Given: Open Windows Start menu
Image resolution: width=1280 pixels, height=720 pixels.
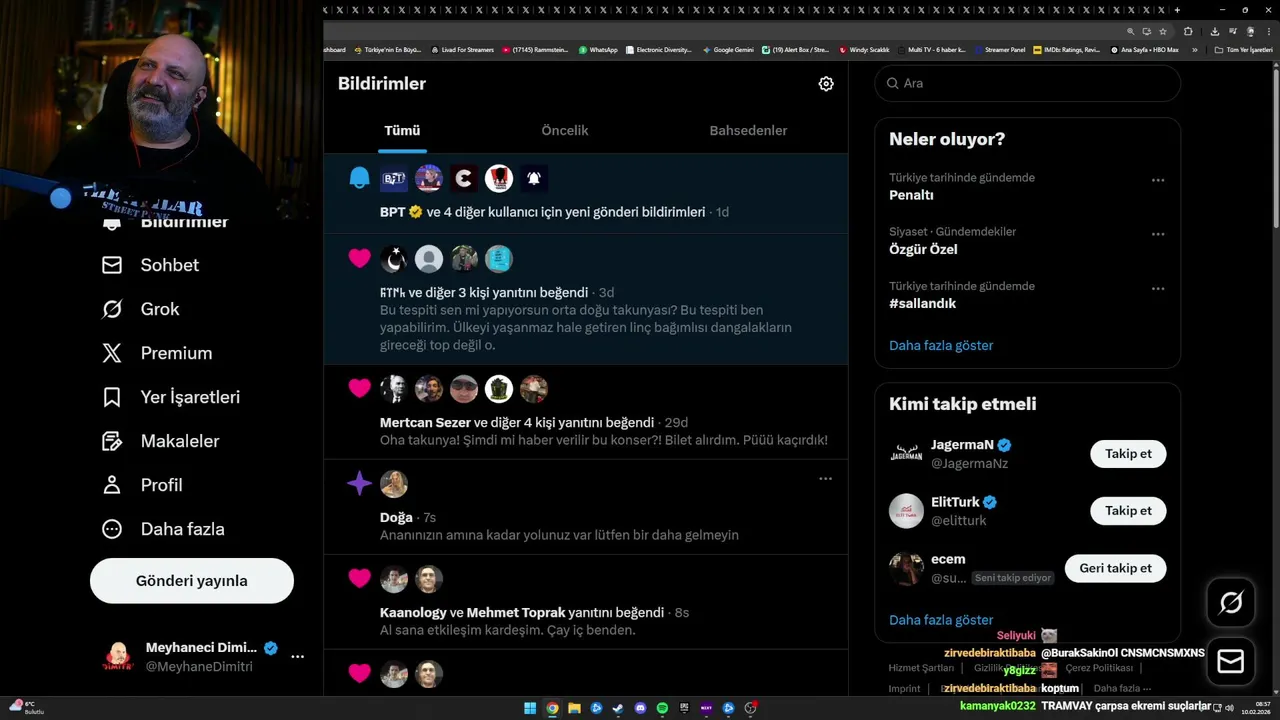Looking at the screenshot, I should [x=530, y=709].
